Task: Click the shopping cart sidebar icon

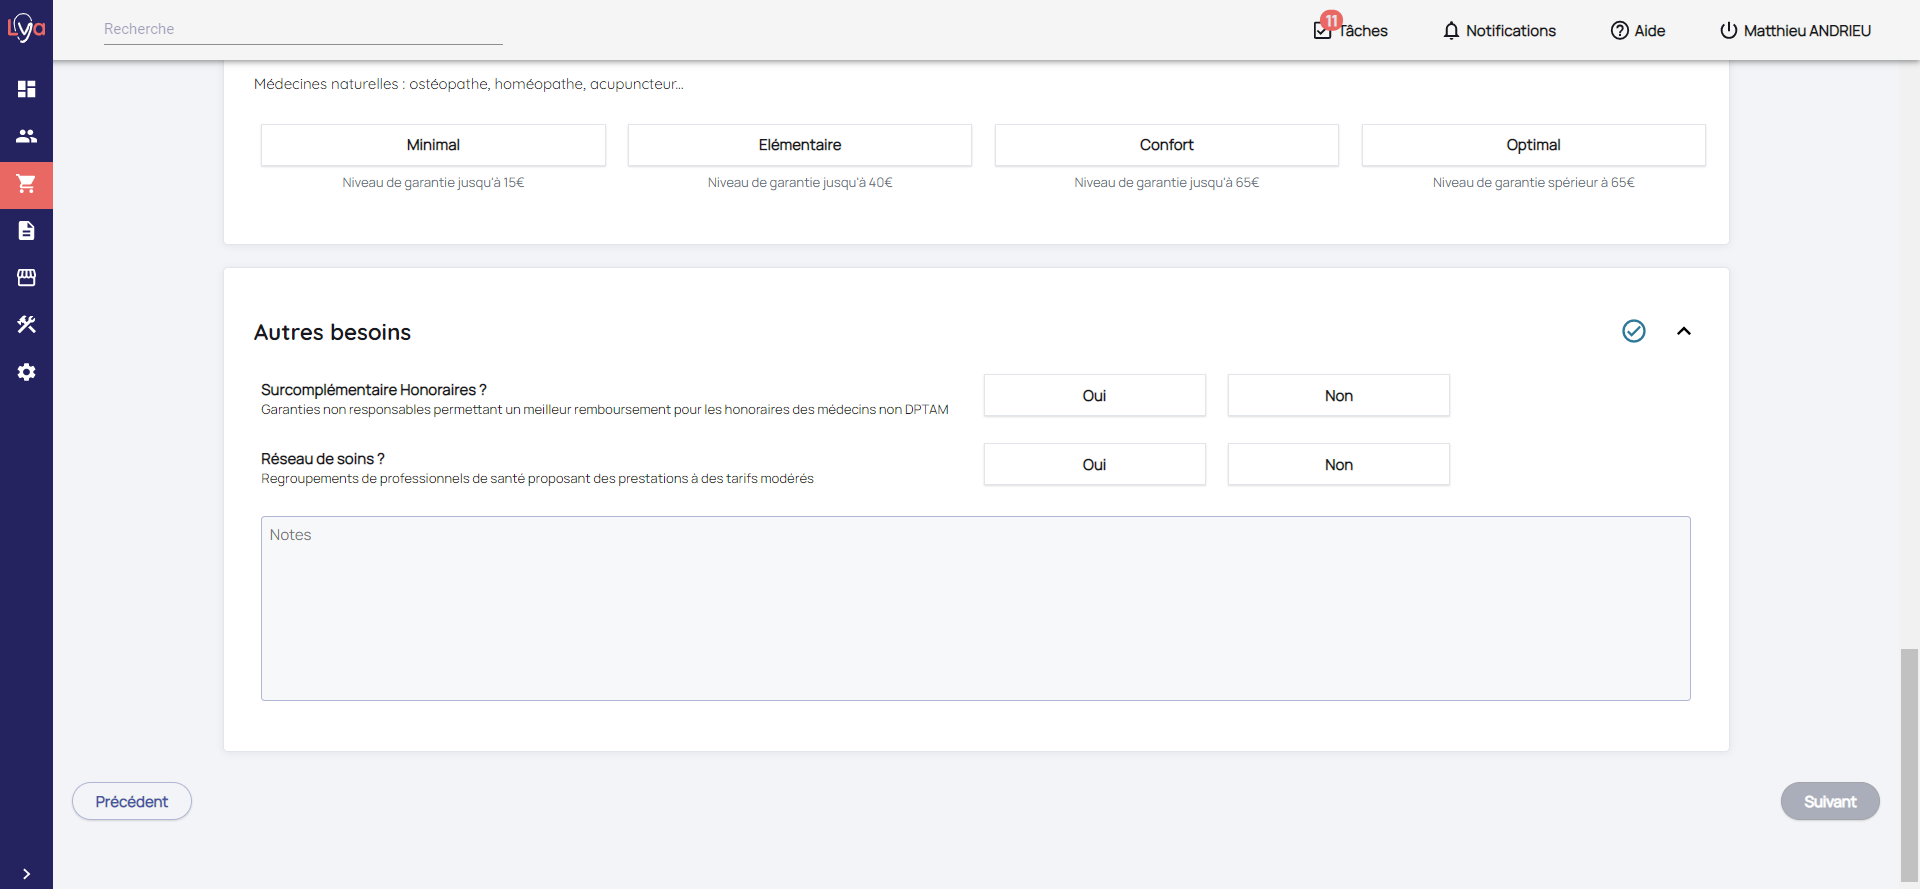Action: (26, 184)
